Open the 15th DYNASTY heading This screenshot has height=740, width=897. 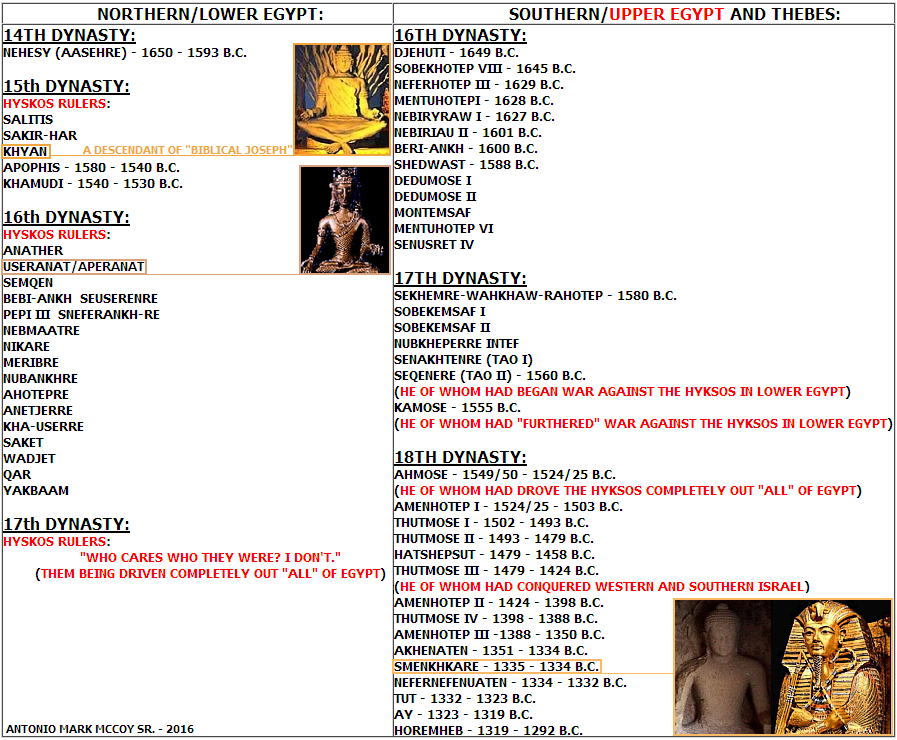click(x=66, y=86)
